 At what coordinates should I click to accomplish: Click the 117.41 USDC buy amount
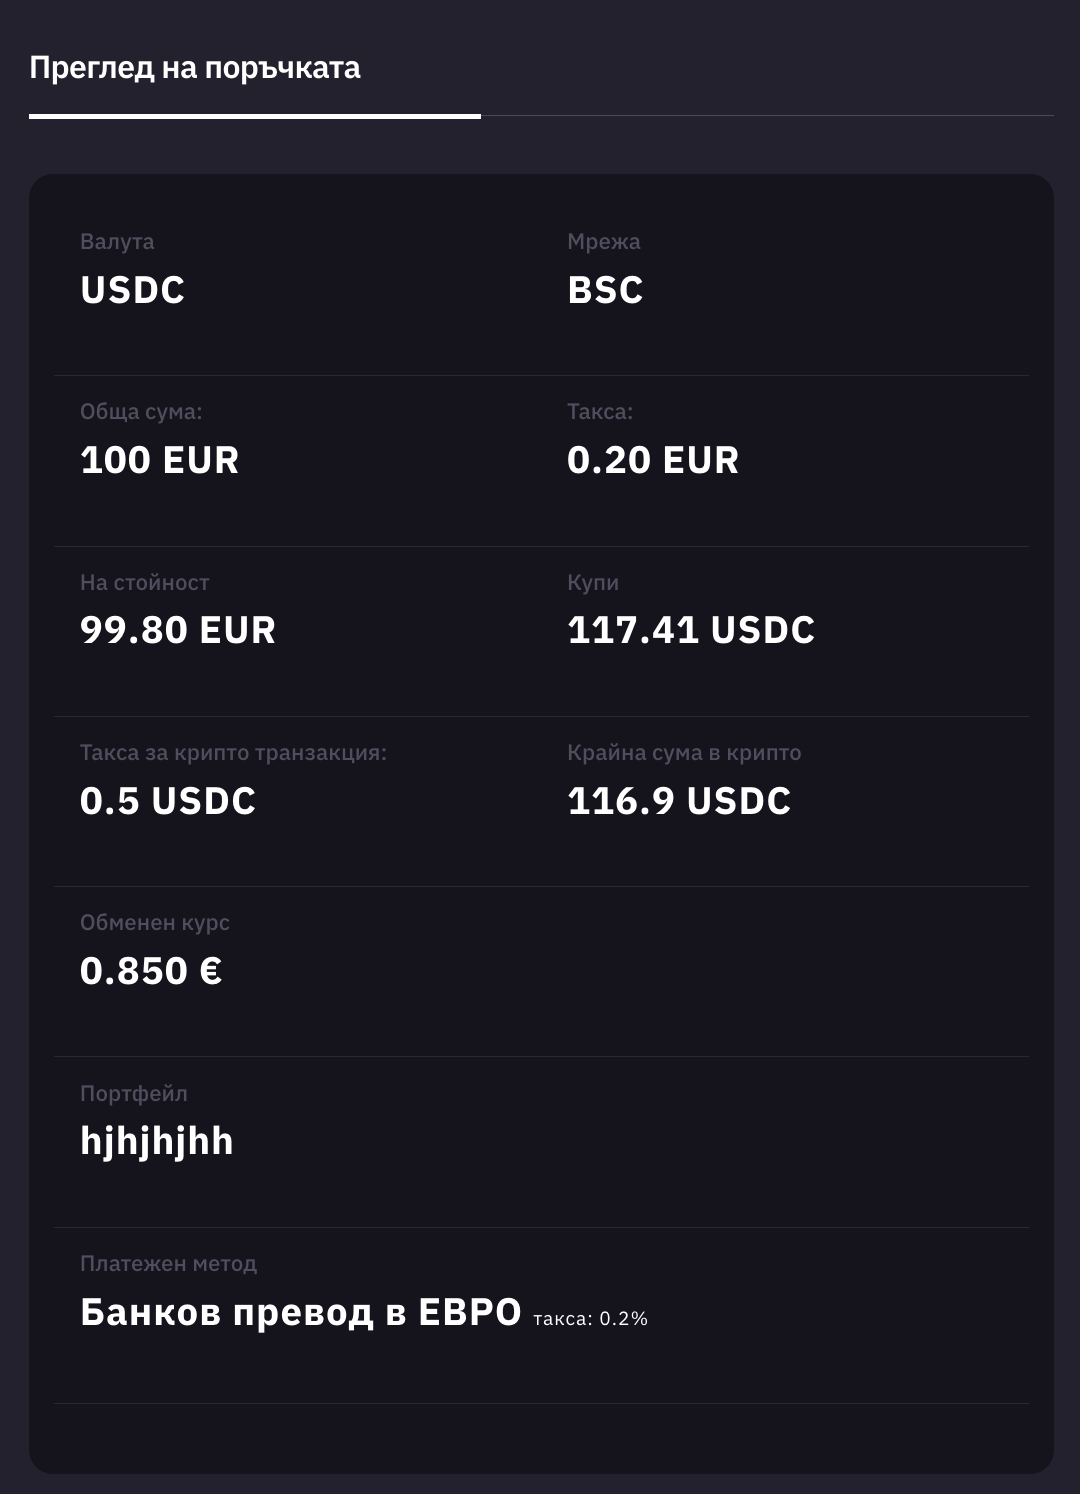(x=691, y=630)
